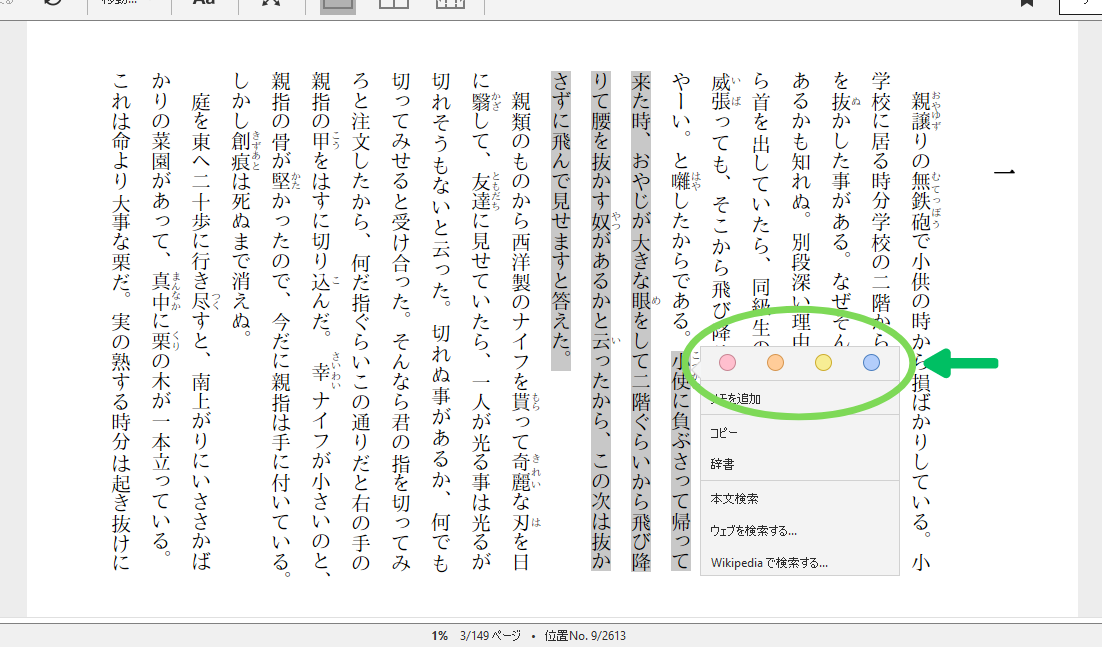Click the chapter heading '一'

click(1005, 172)
